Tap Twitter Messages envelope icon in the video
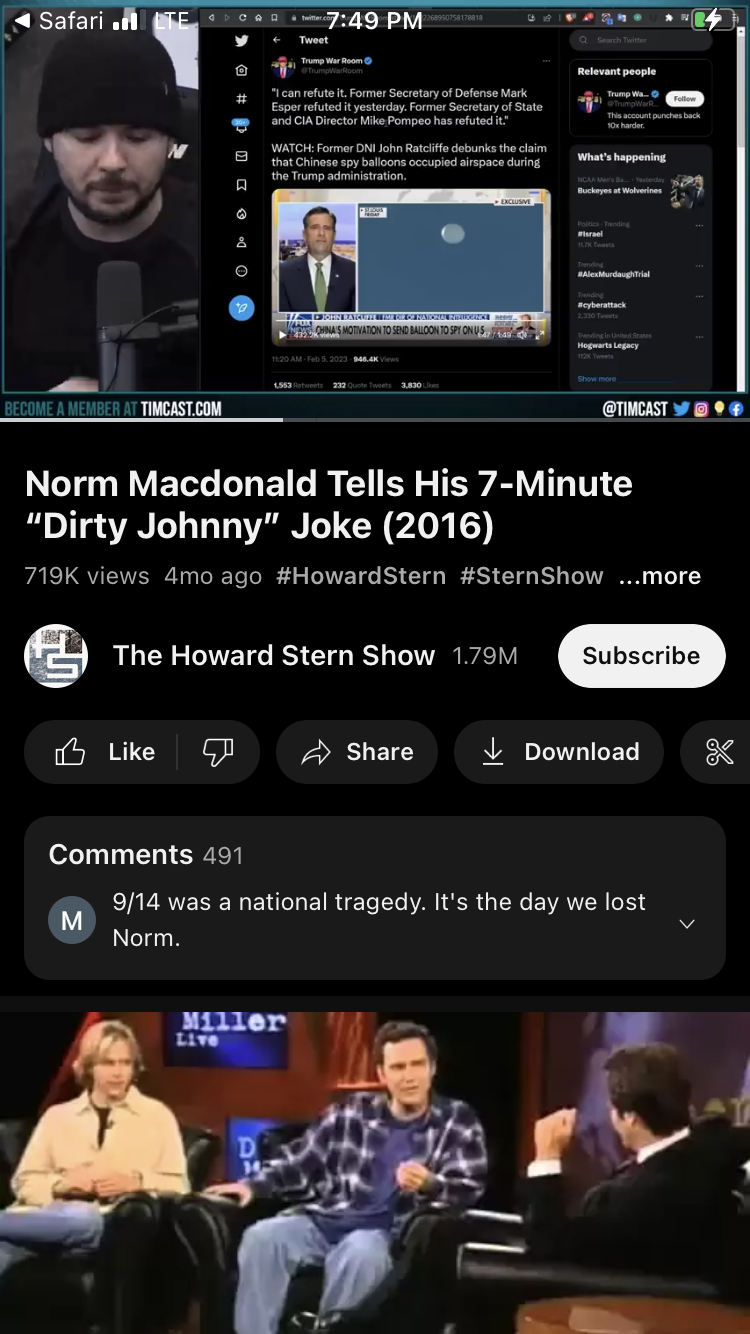 (x=241, y=157)
